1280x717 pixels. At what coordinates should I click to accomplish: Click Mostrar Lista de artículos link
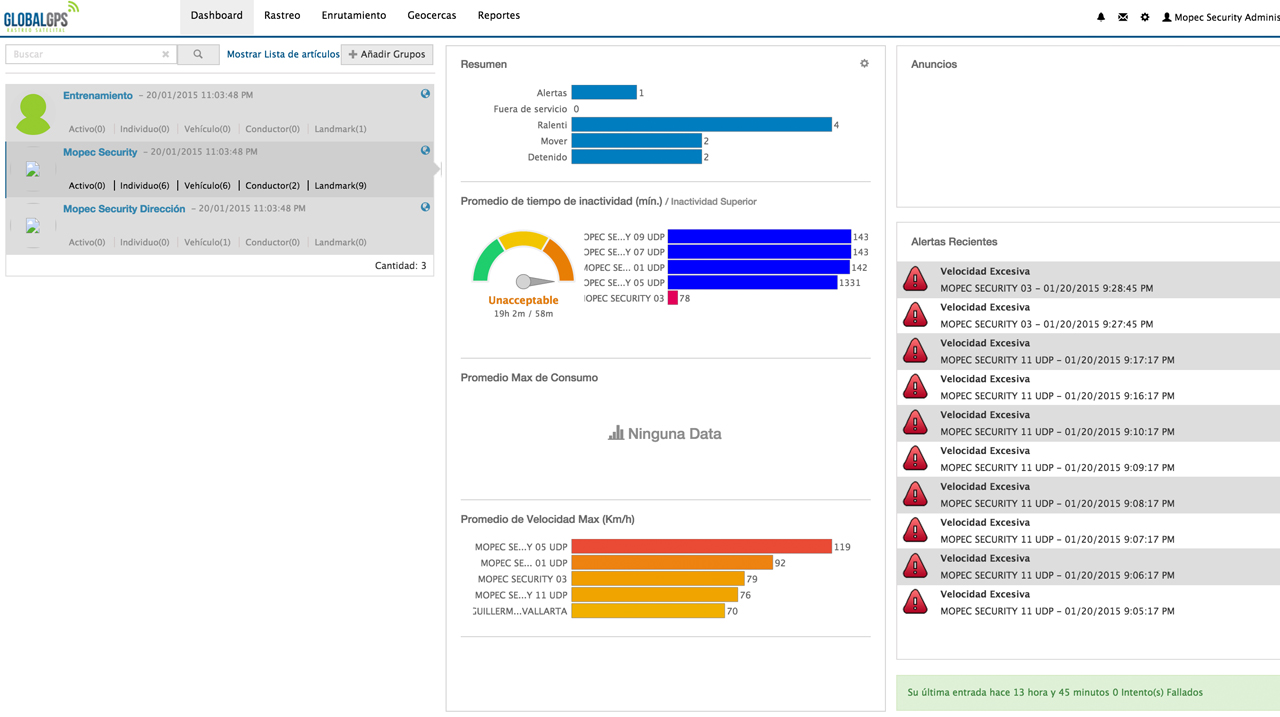tap(283, 54)
